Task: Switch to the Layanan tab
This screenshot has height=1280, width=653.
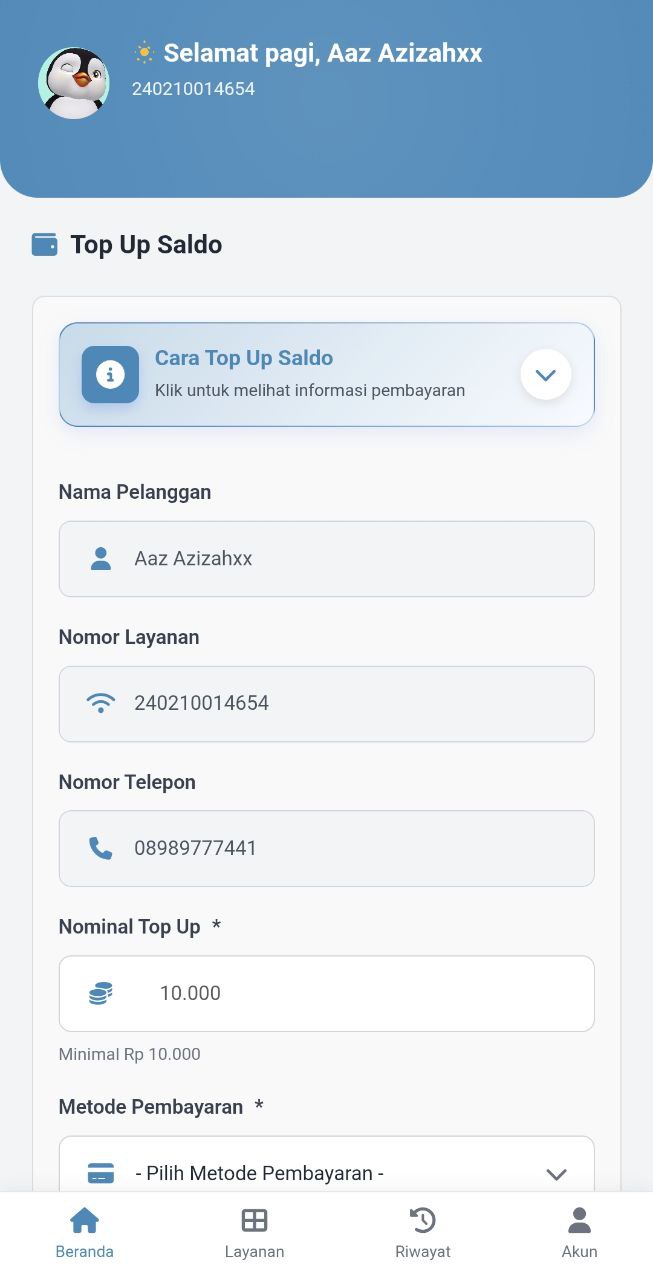Action: (x=254, y=1232)
